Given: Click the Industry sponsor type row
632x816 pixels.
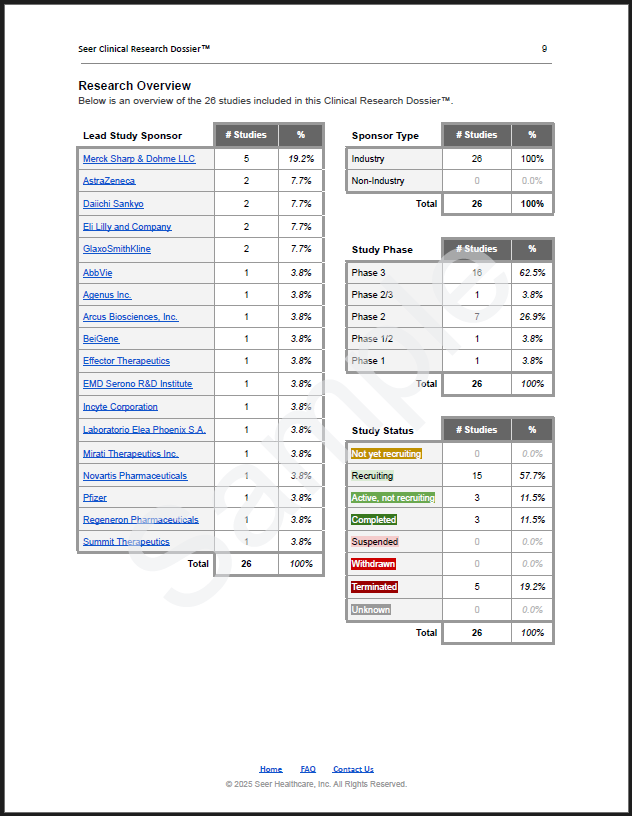Looking at the screenshot, I should pyautogui.click(x=449, y=159).
